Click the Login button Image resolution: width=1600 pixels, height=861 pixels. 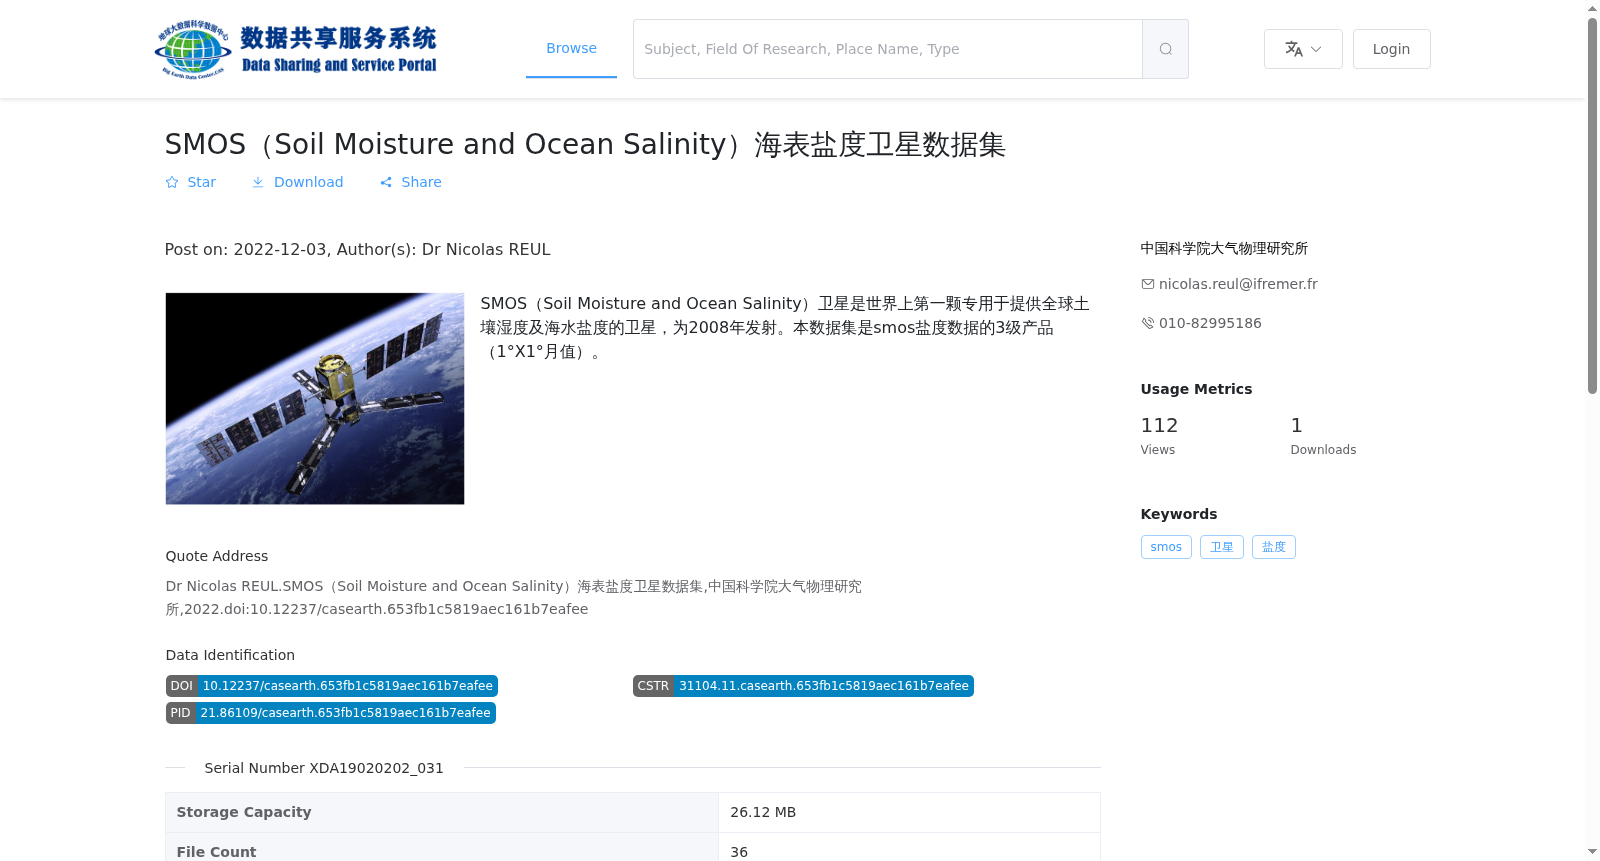[x=1391, y=49]
